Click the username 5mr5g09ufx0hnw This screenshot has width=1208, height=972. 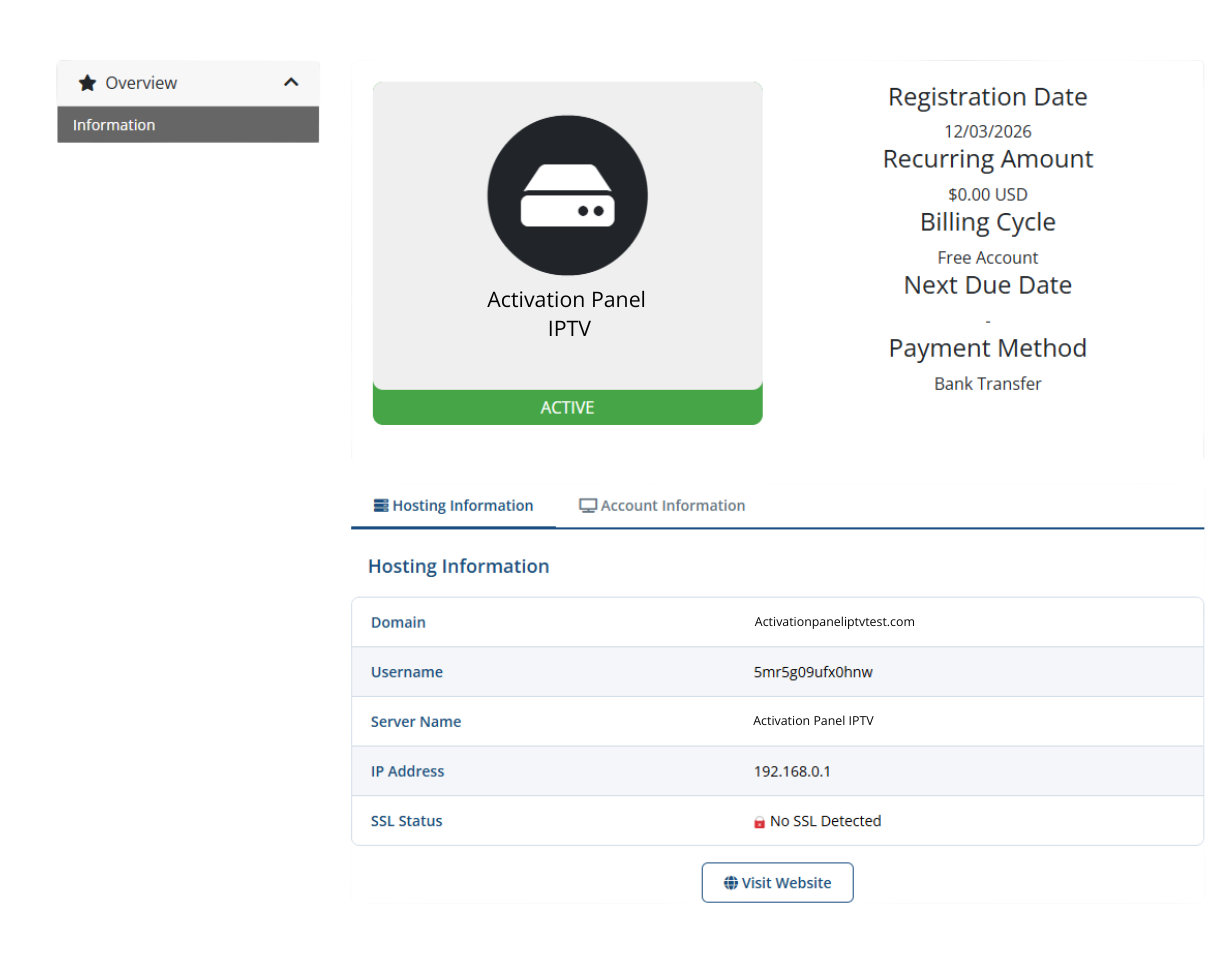[x=813, y=672]
